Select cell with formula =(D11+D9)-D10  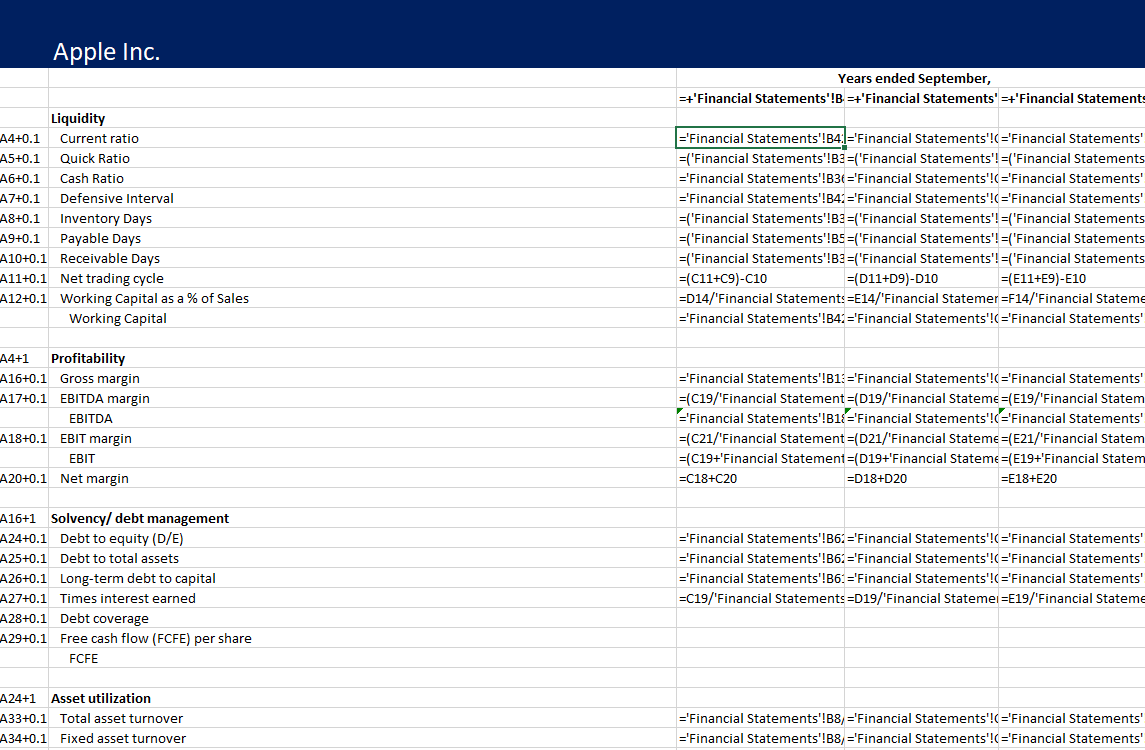(x=922, y=278)
